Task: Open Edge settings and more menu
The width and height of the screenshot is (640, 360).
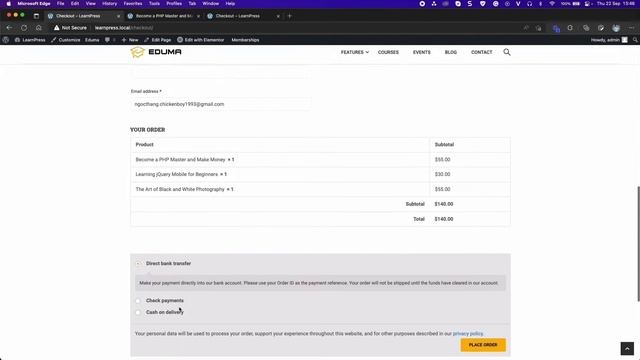Action: pyautogui.click(x=631, y=28)
